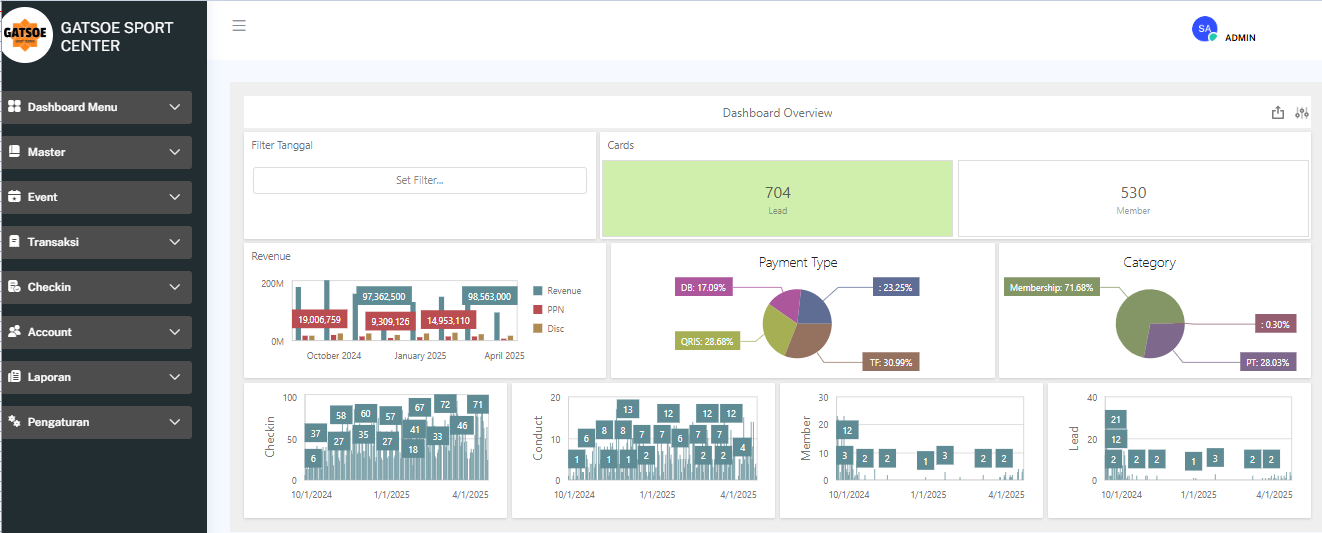
Task: Open the Checkin sidebar menu
Action: tap(96, 287)
